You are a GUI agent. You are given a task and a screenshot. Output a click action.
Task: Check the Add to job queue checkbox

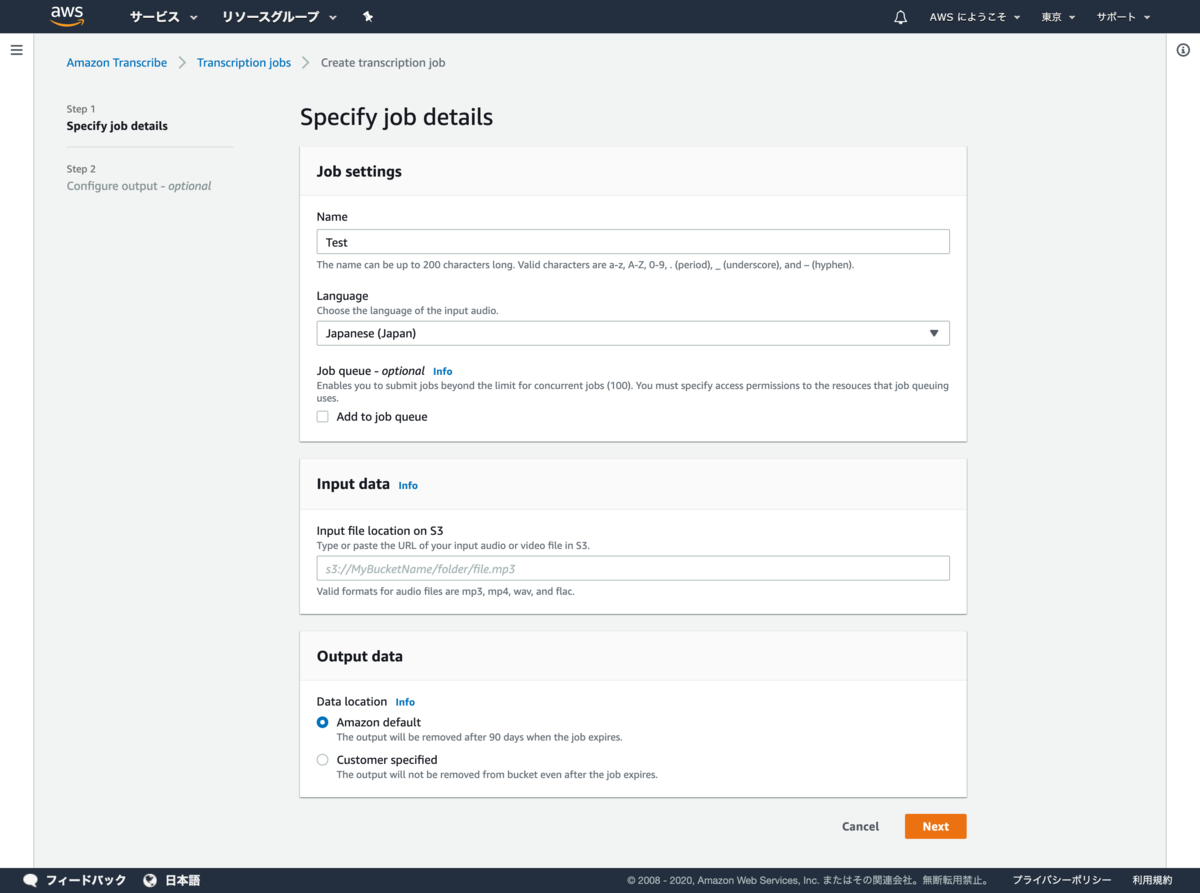click(323, 417)
